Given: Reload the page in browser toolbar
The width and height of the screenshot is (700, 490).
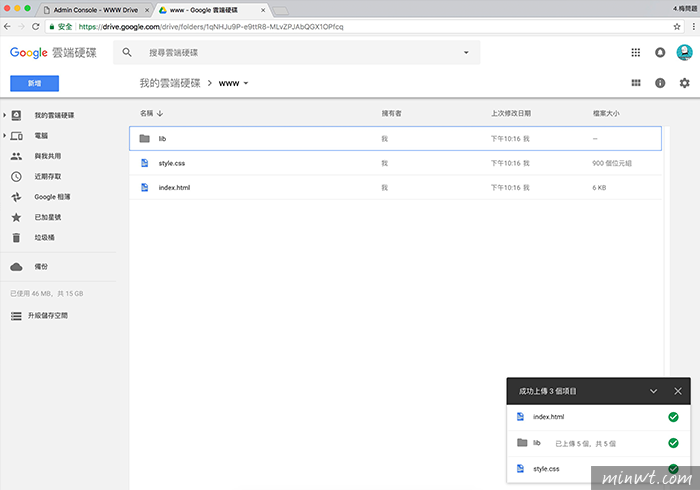Looking at the screenshot, I should [36, 27].
